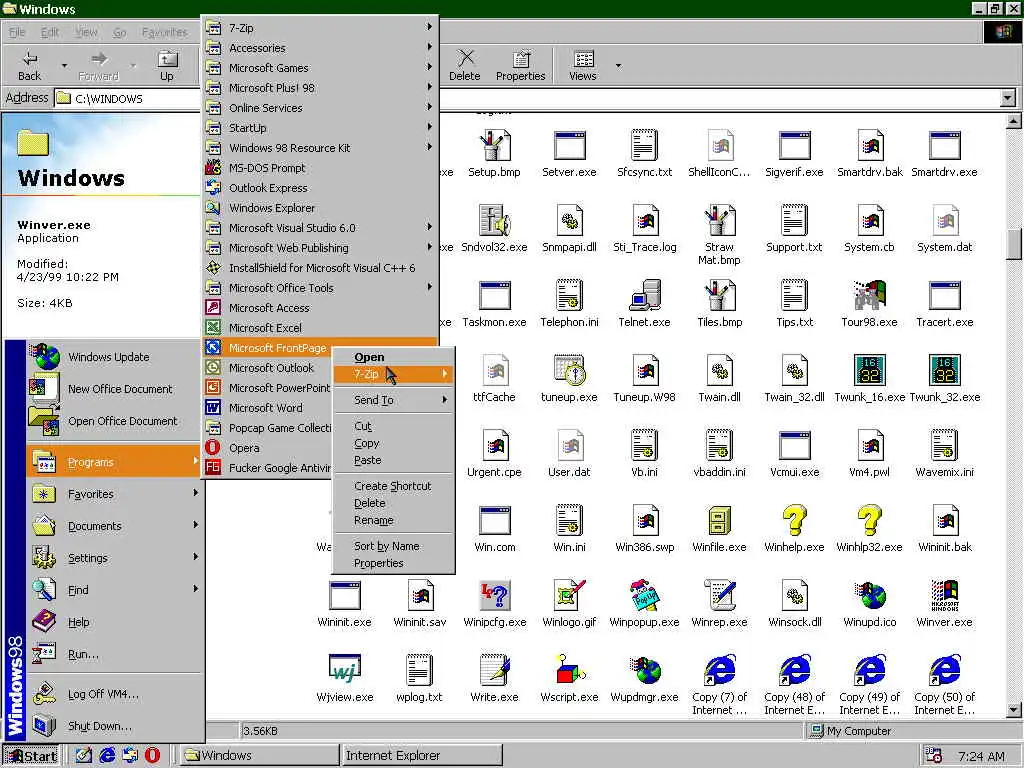This screenshot has width=1024, height=768.
Task: Expand the Favorites Start menu submenu
Action: coord(115,494)
